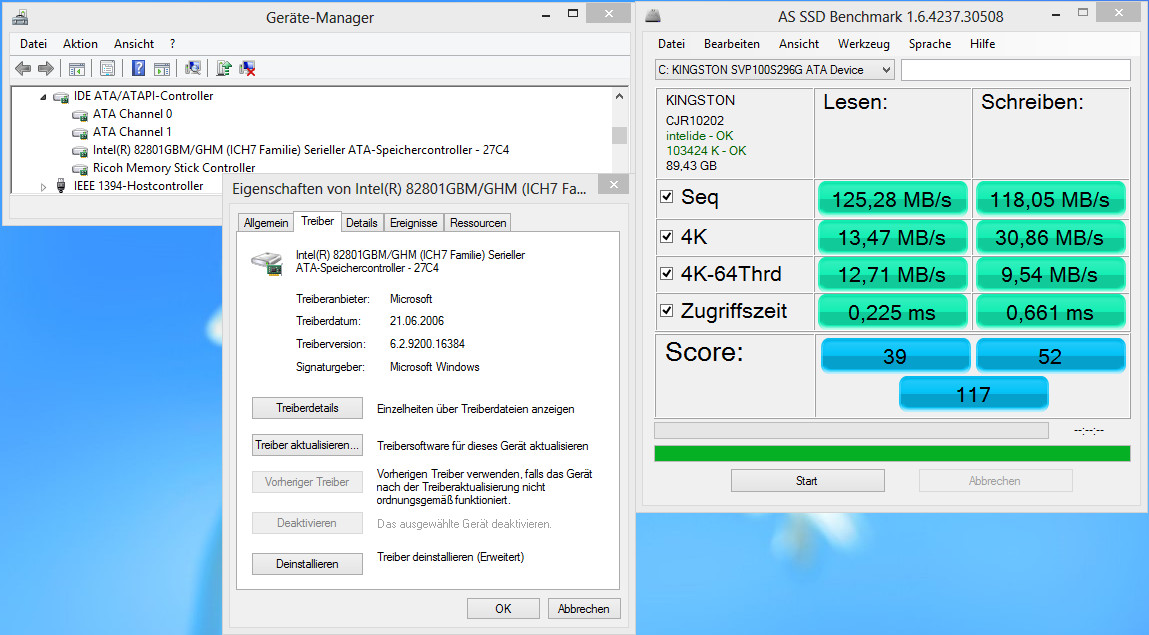Start the AS SSD benchmark
Viewport: 1149px width, 635px height.
tap(807, 481)
